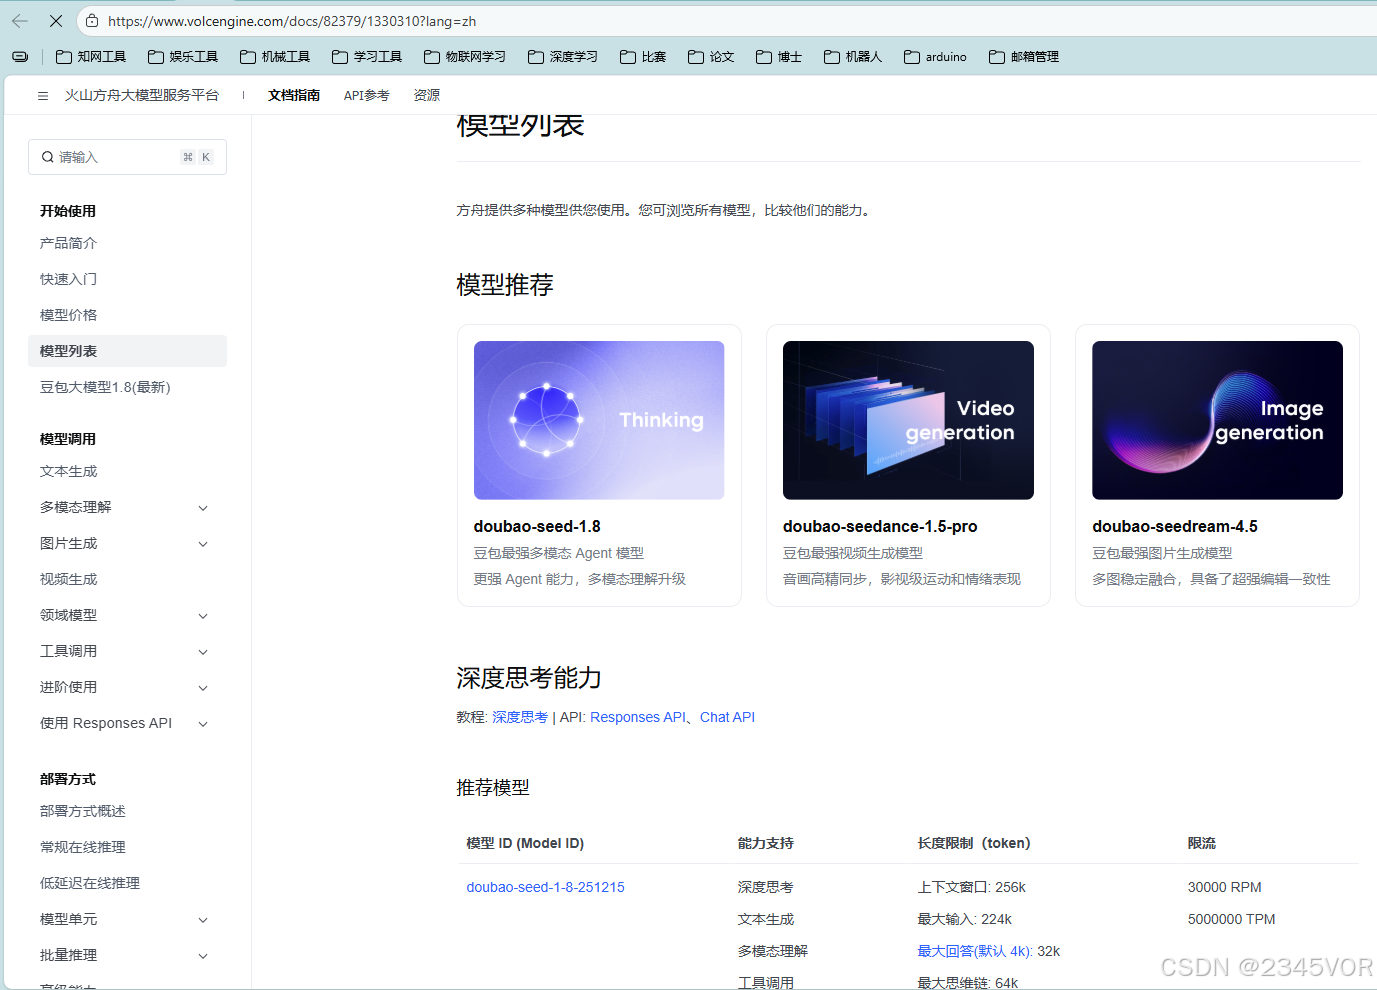Open the 娱乐工具 bookmark folder

183,57
